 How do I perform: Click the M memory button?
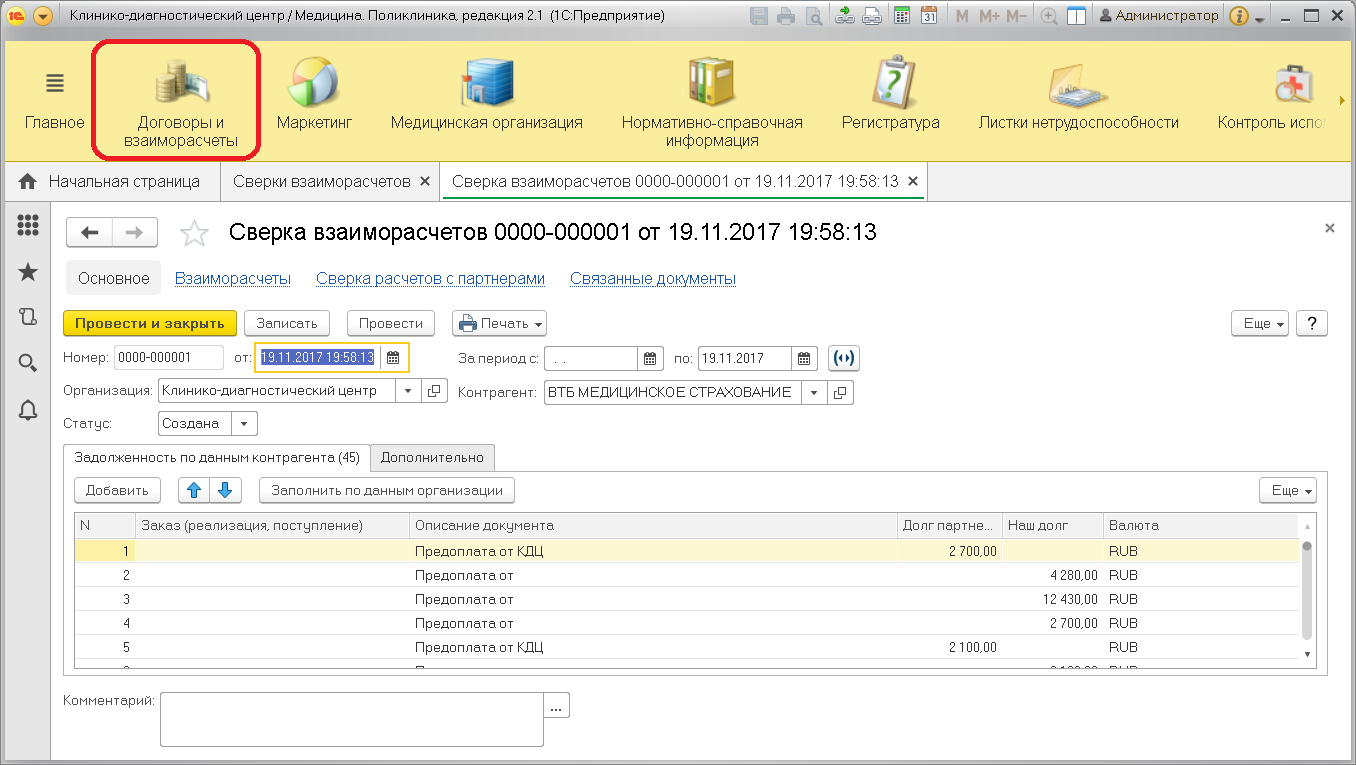pos(961,16)
